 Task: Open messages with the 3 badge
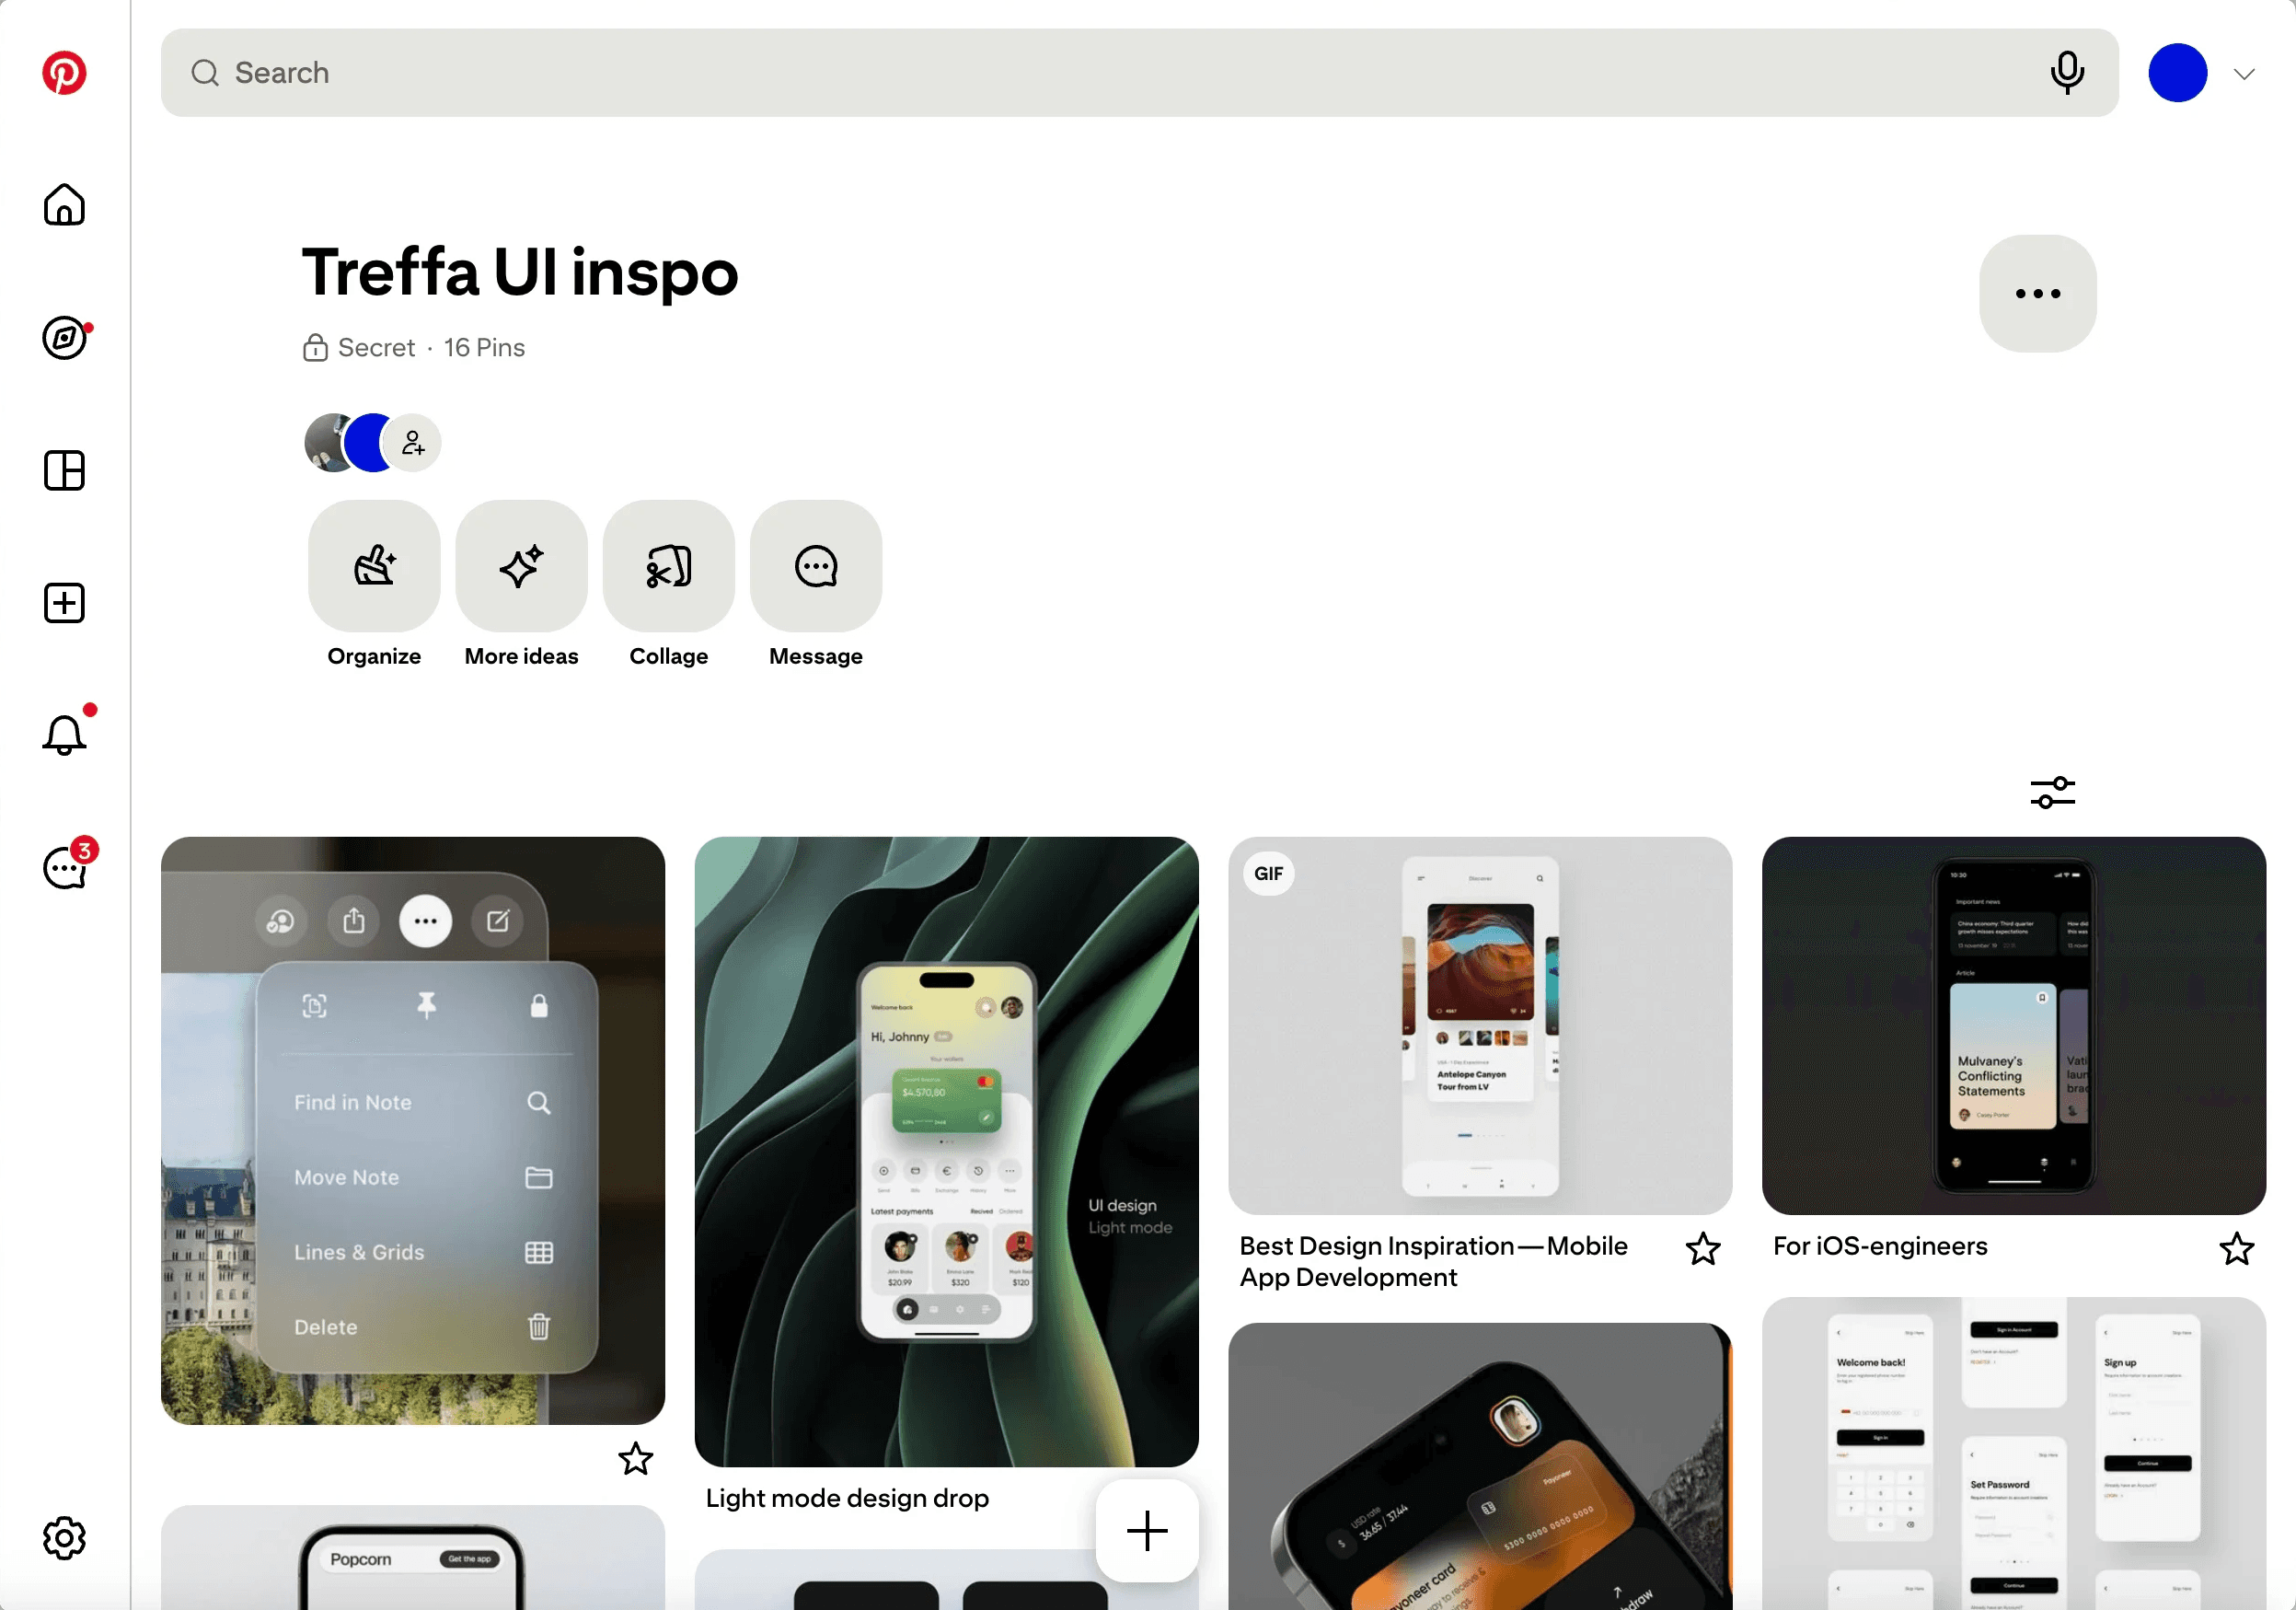click(x=66, y=866)
